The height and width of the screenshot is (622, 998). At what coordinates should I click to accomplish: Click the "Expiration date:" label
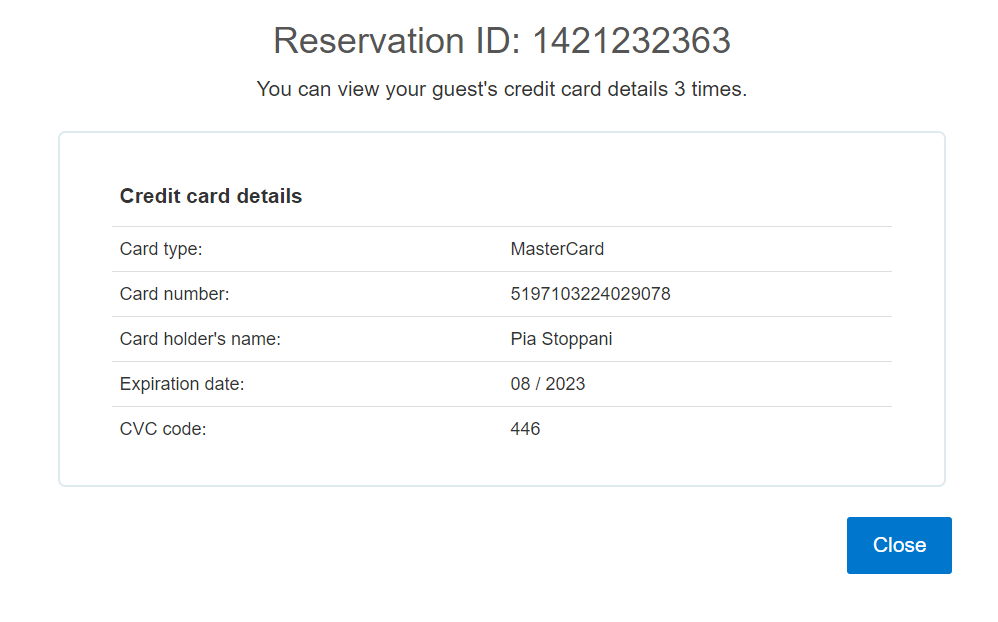182,384
